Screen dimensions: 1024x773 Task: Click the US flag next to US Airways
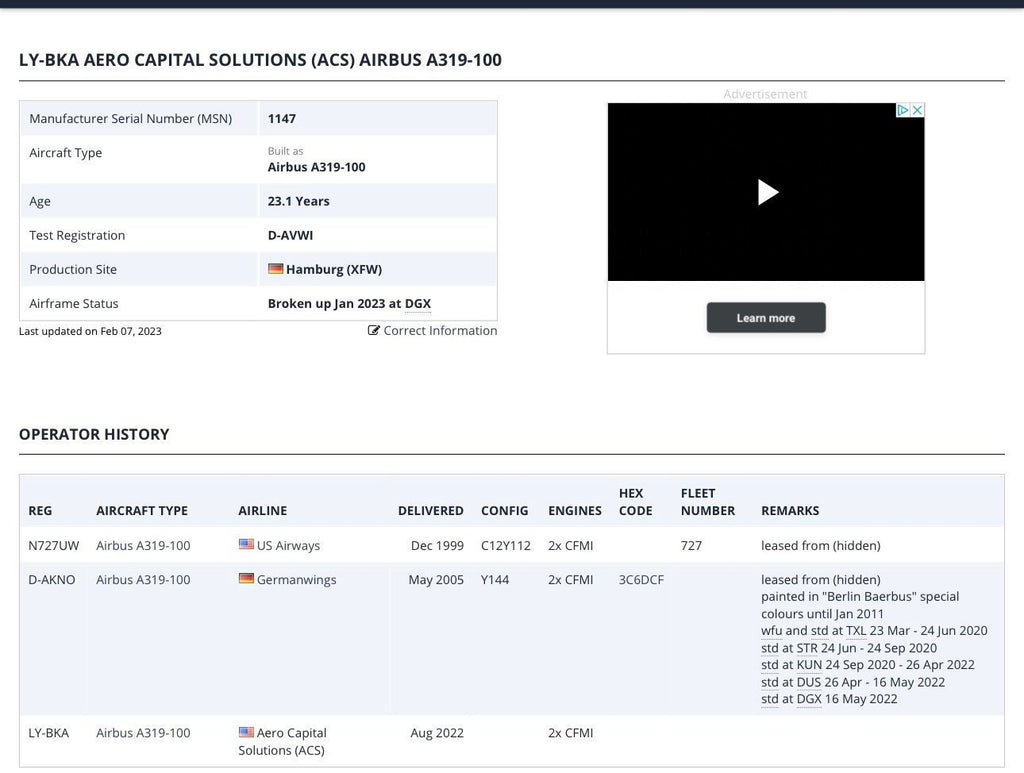pyautogui.click(x=246, y=544)
